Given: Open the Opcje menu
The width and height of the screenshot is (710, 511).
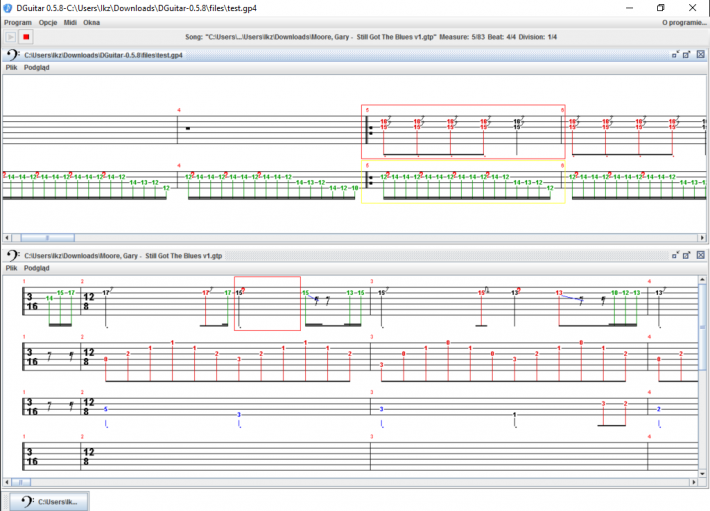Looking at the screenshot, I should (48, 23).
